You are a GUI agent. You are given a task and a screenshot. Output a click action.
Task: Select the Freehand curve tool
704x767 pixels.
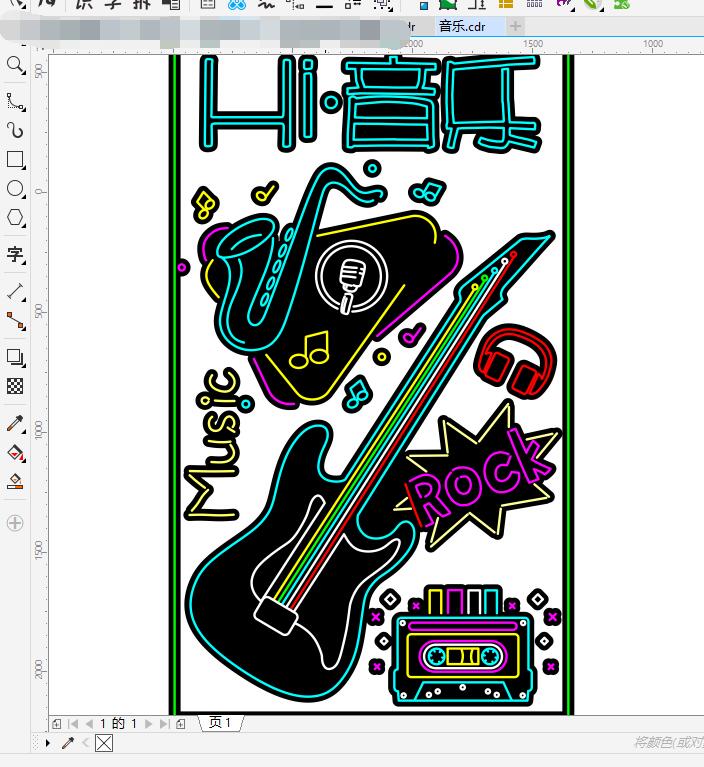[15, 101]
